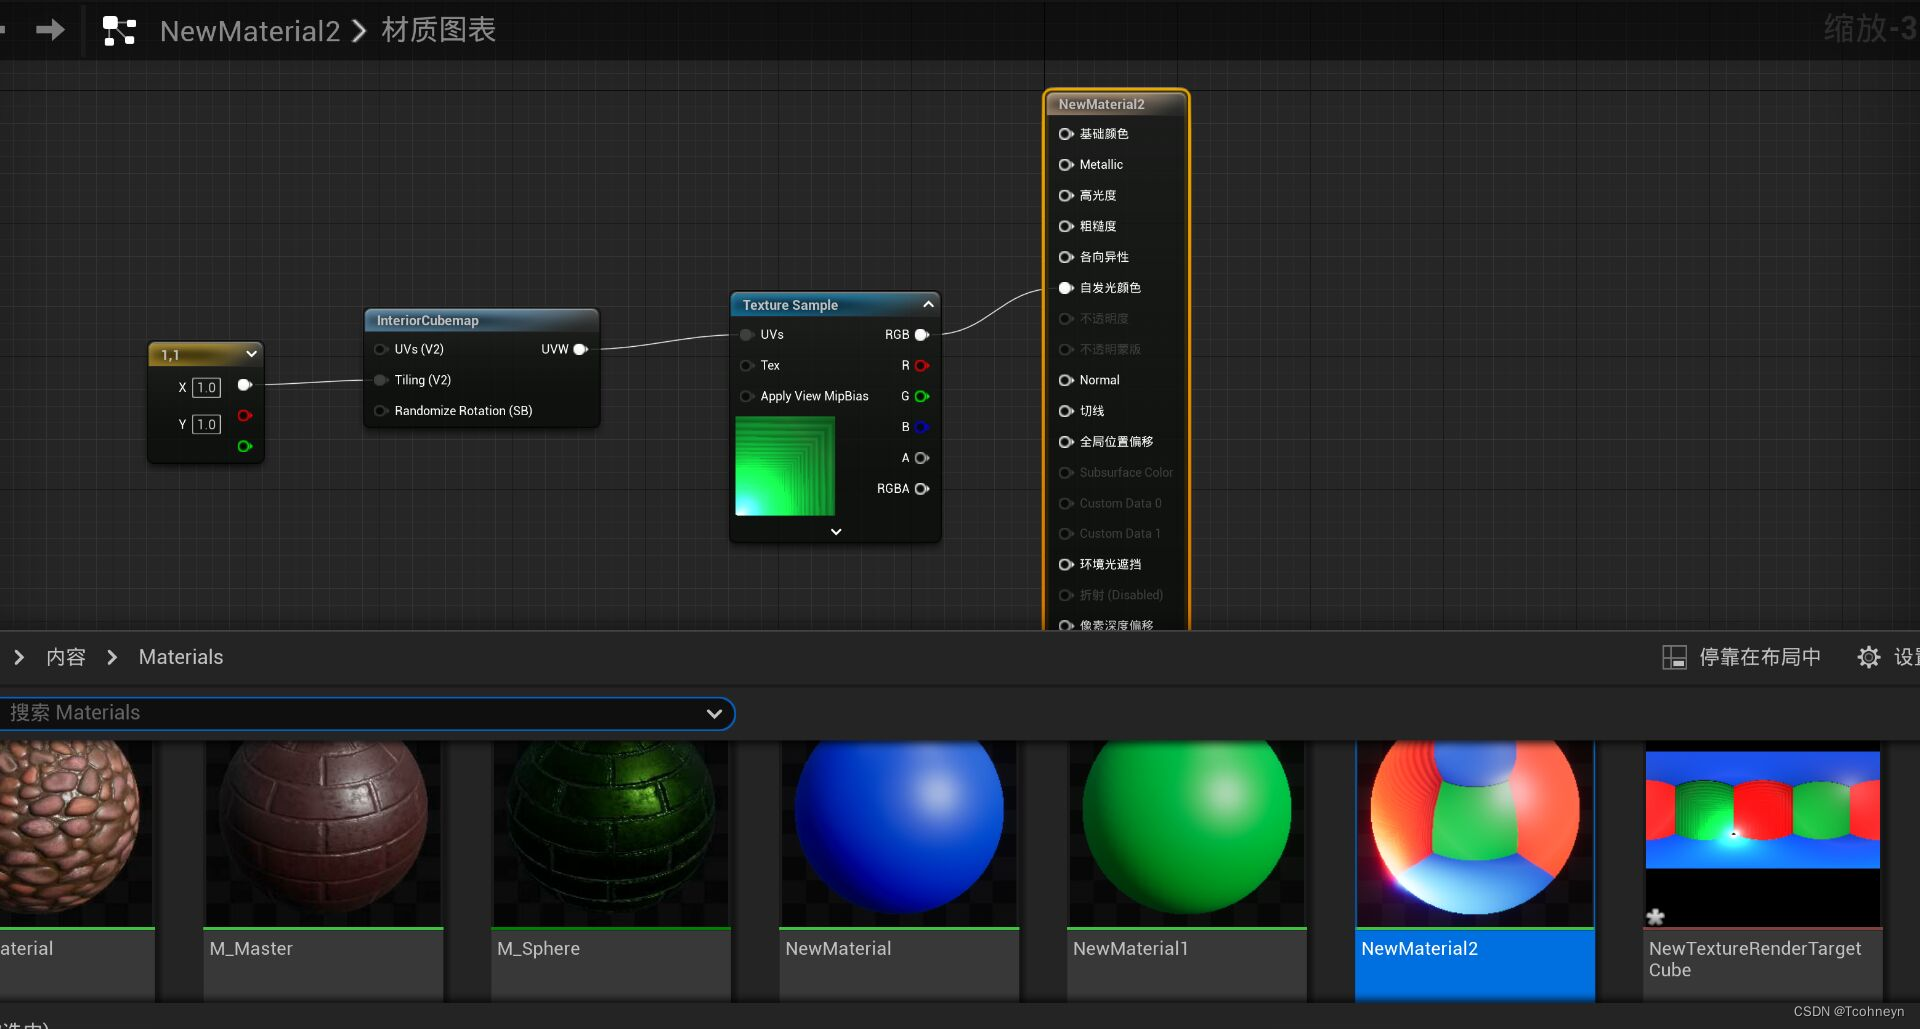Expand Texture Sample node bottom chevron
The image size is (1920, 1029).
point(836,532)
